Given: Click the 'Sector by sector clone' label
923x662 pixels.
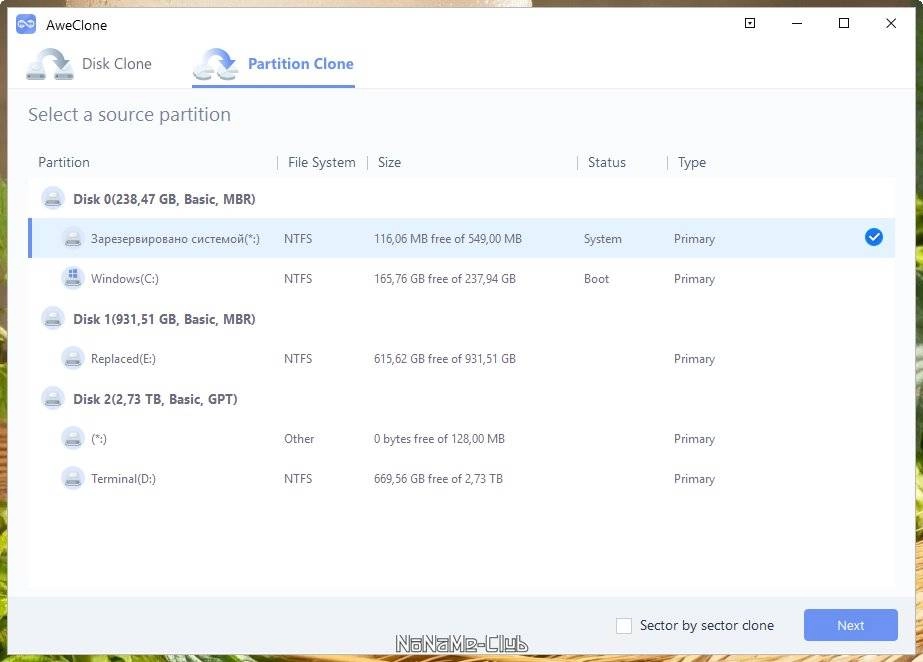Looking at the screenshot, I should [707, 625].
